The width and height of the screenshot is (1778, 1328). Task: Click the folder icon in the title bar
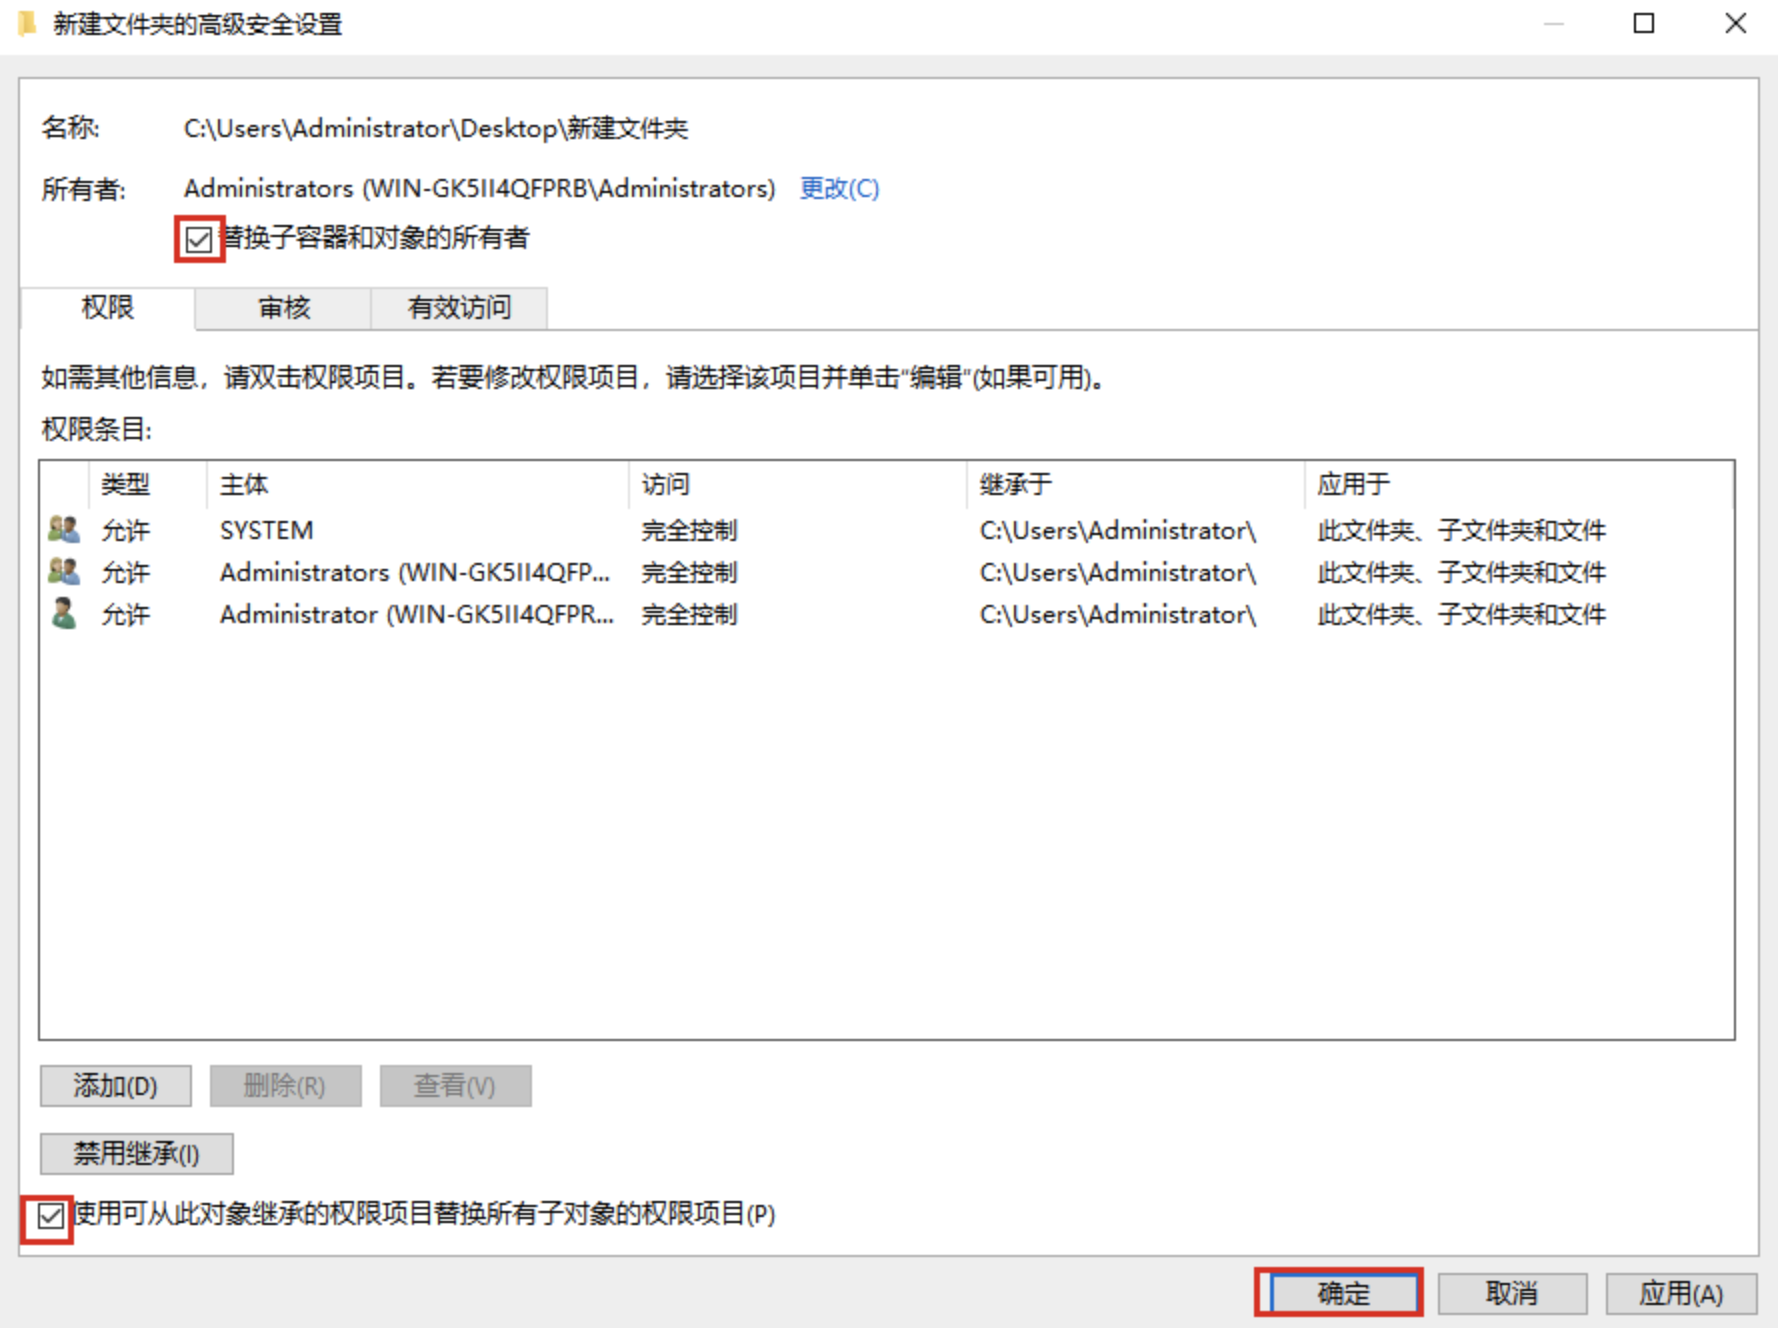coord(27,23)
